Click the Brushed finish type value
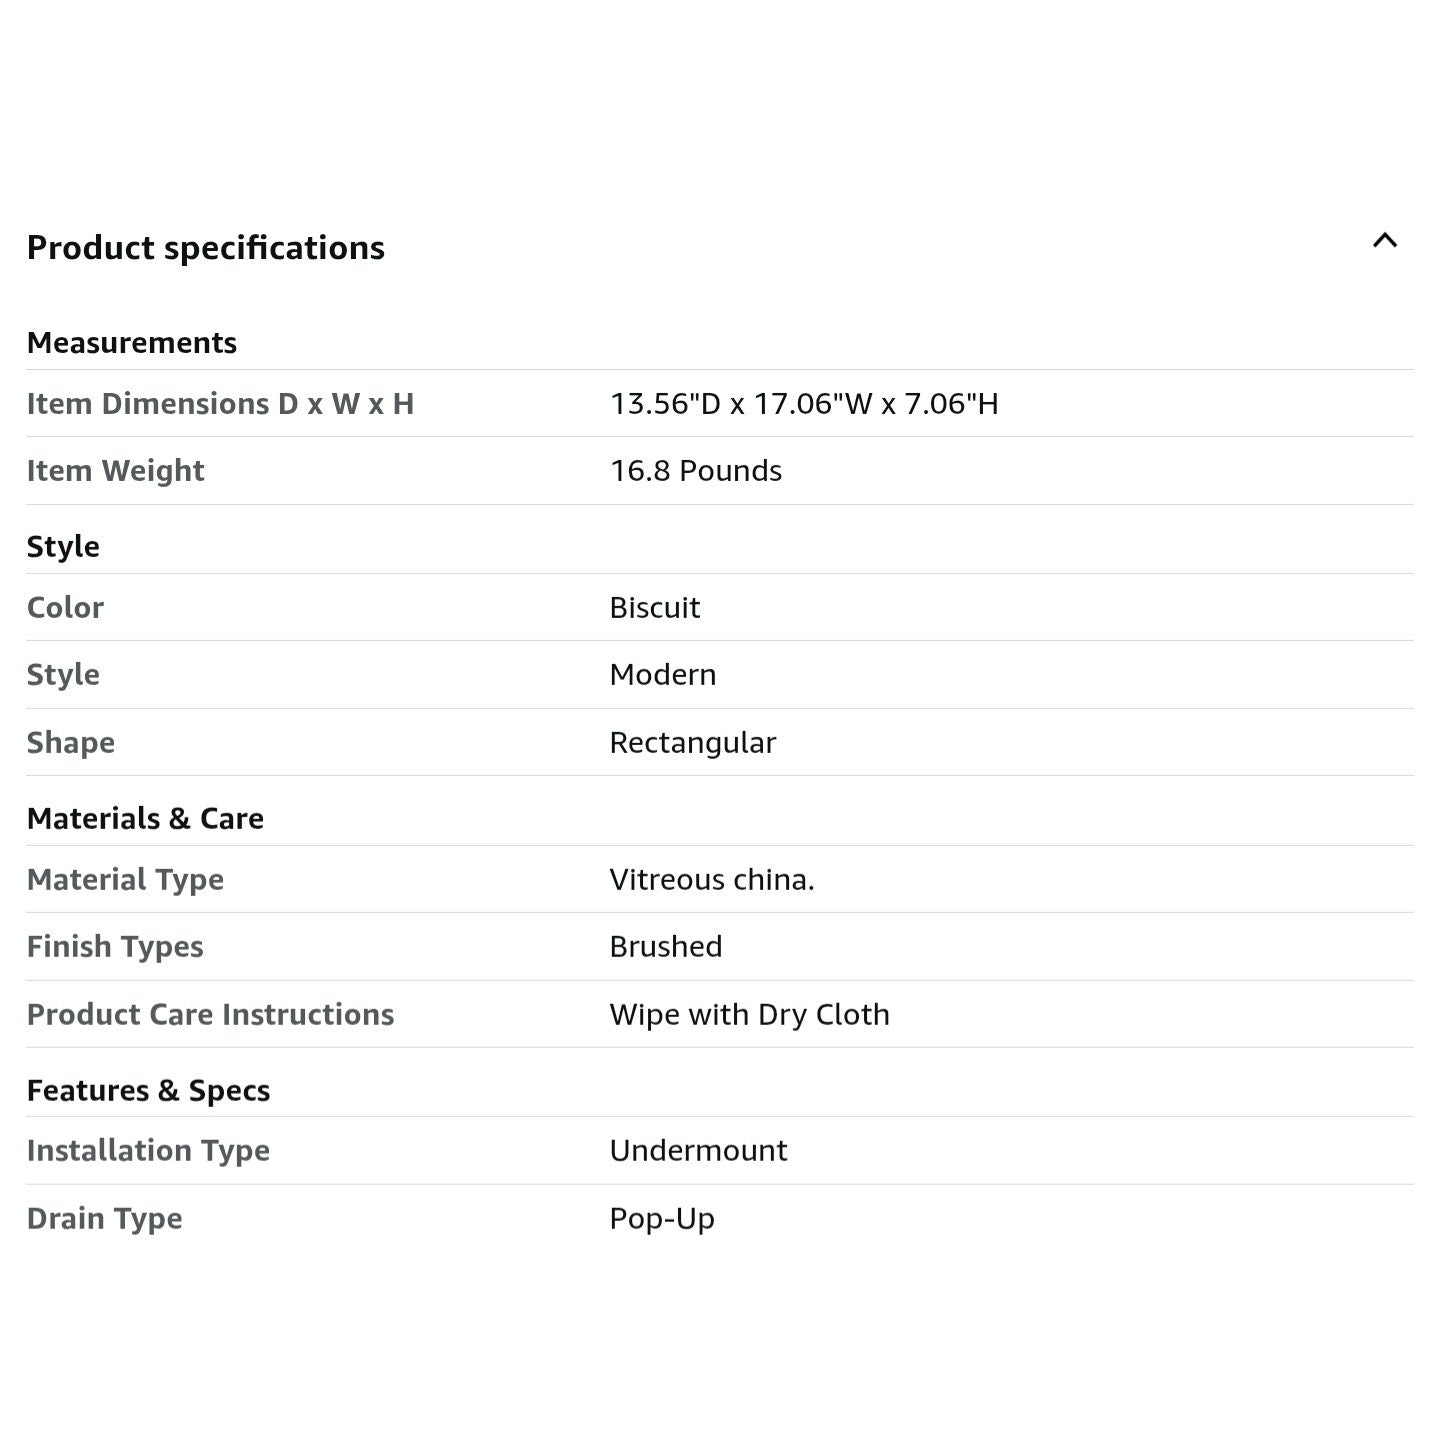This screenshot has width=1440, height=1440. pyautogui.click(x=666, y=947)
